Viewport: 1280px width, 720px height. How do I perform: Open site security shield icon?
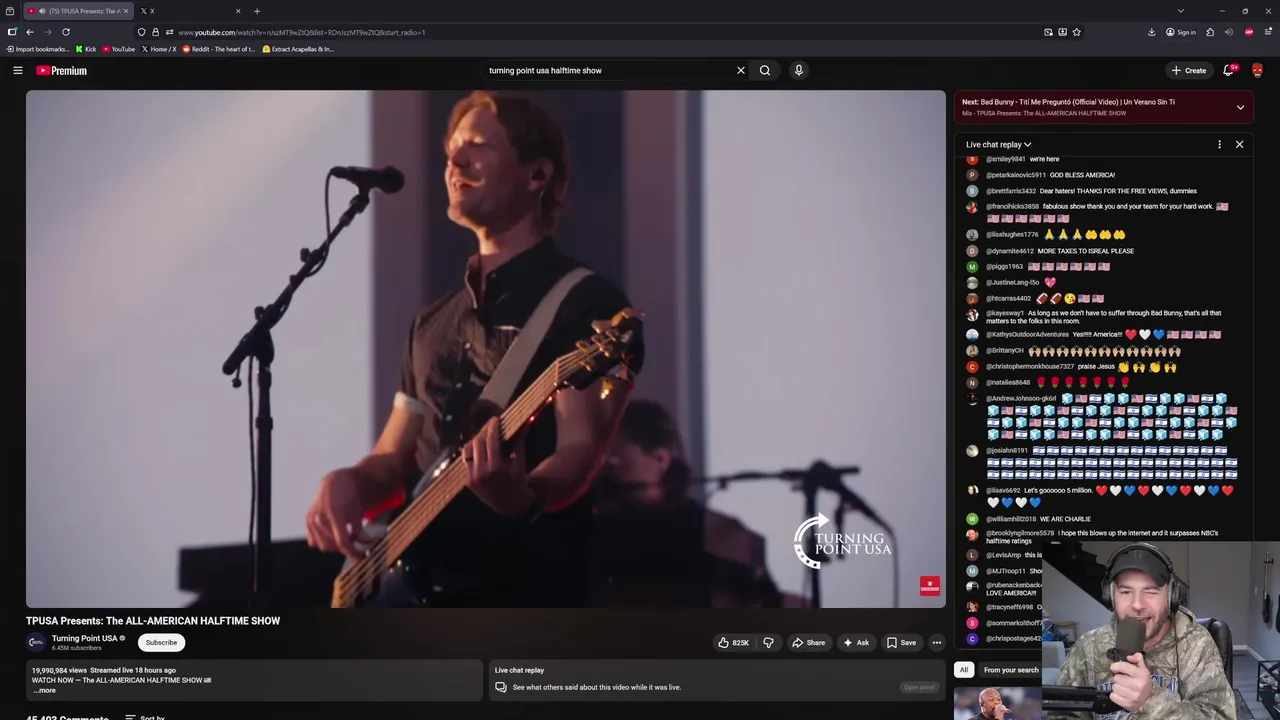click(x=142, y=32)
